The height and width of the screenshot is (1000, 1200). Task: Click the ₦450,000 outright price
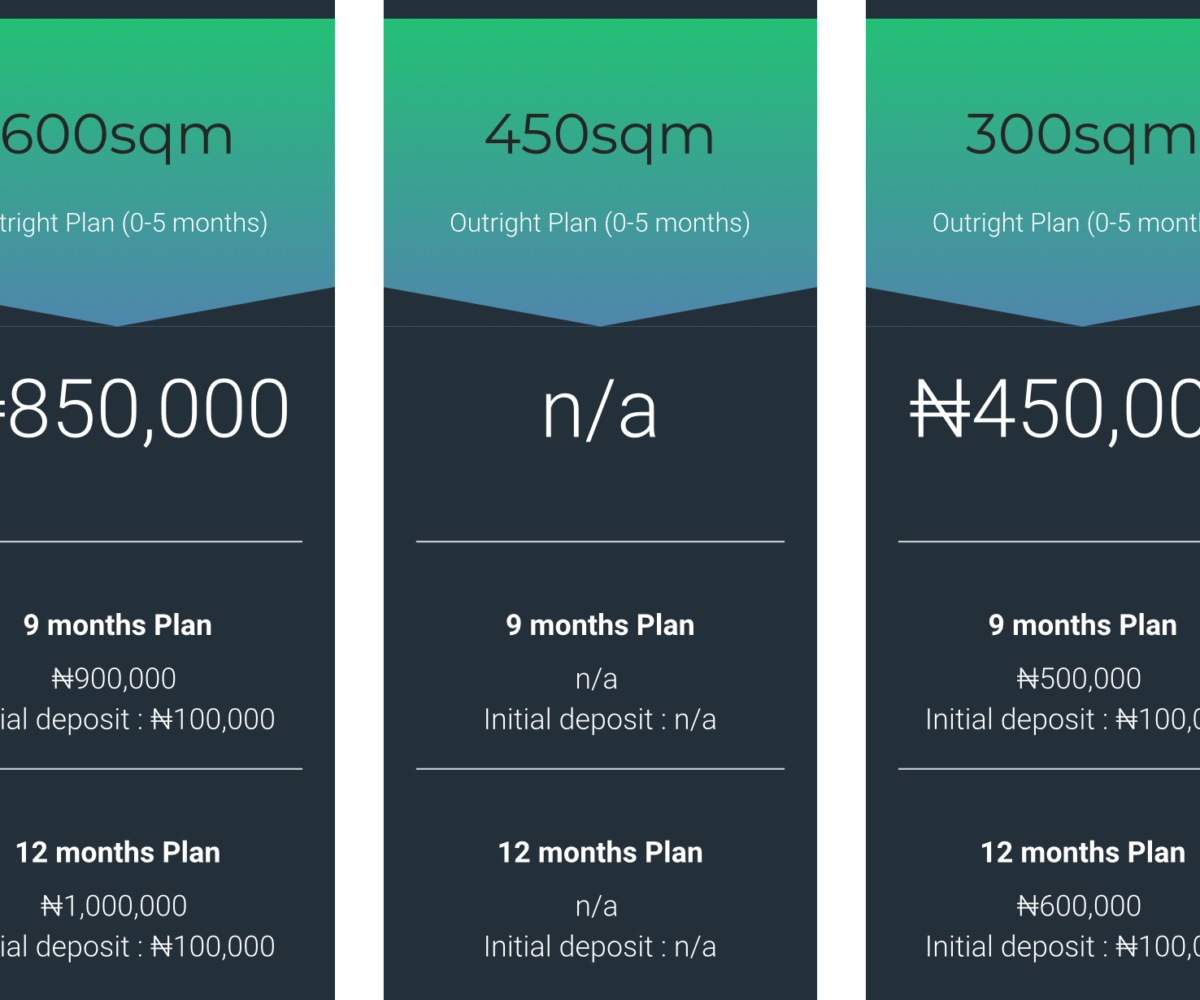point(1055,410)
